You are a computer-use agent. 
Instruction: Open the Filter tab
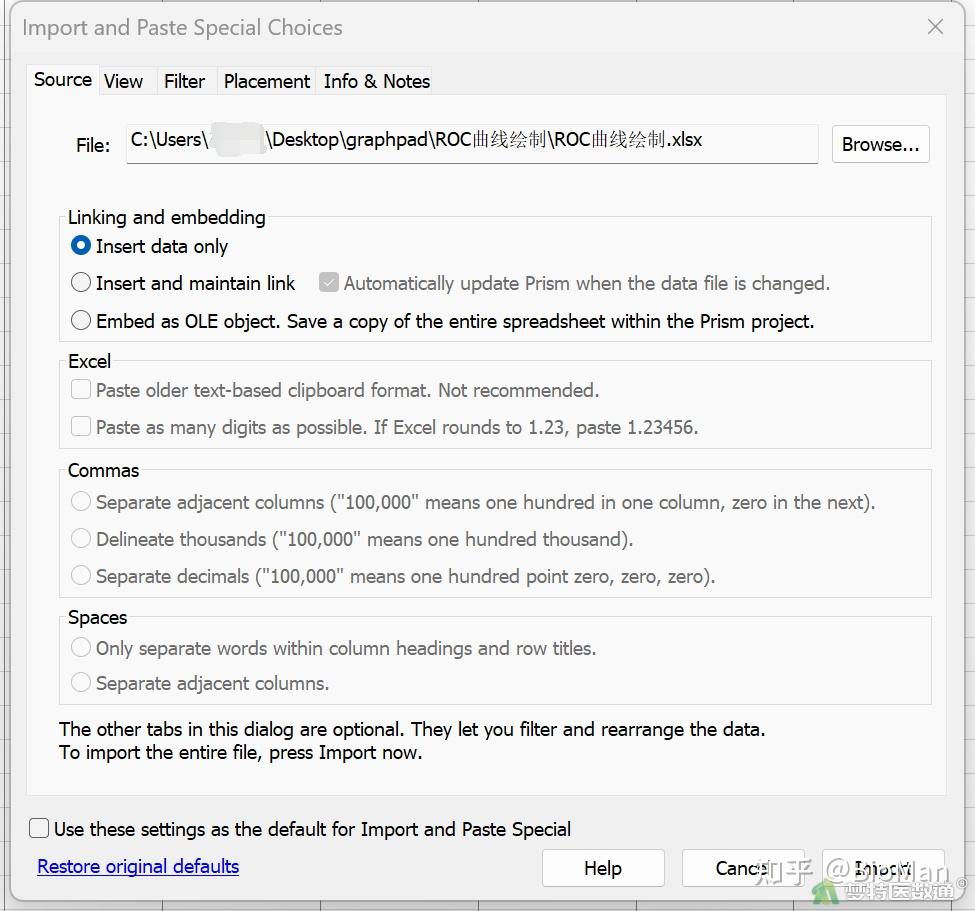tap(184, 82)
